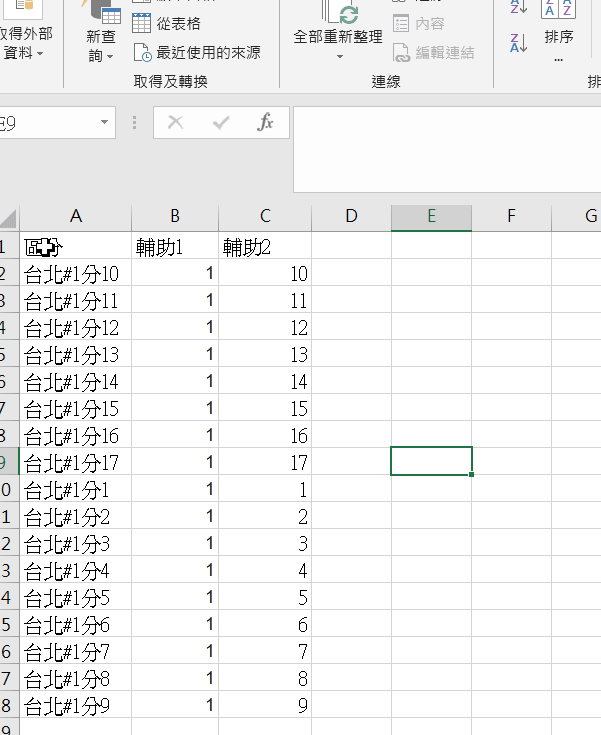The image size is (601, 735).
Task: Select column D header
Action: [351, 217]
